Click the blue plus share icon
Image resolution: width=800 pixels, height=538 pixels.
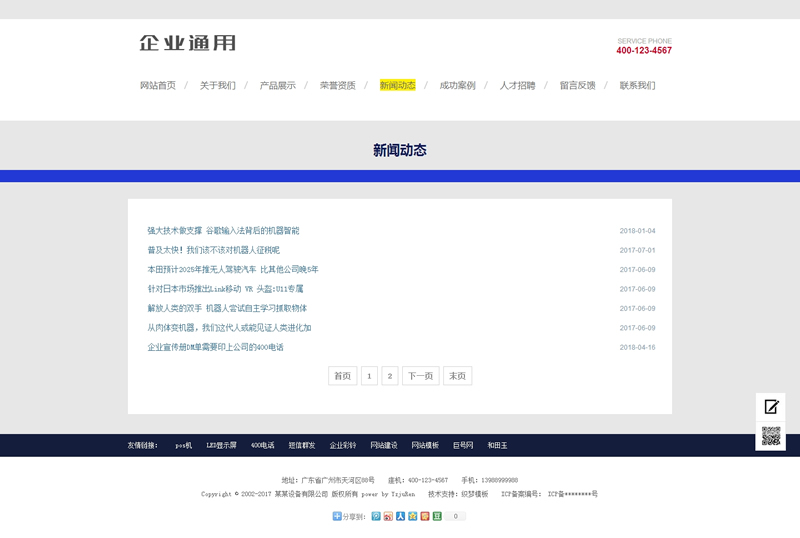tap(337, 516)
